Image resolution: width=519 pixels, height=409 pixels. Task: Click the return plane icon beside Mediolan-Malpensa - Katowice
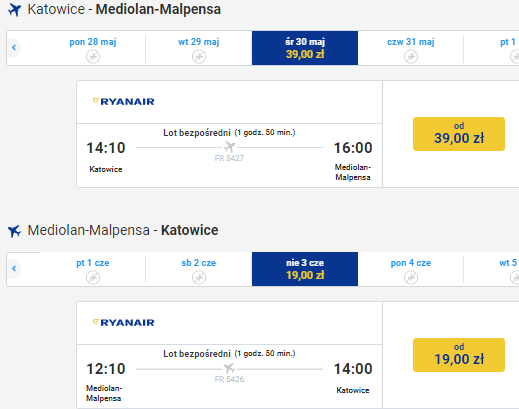14,231
